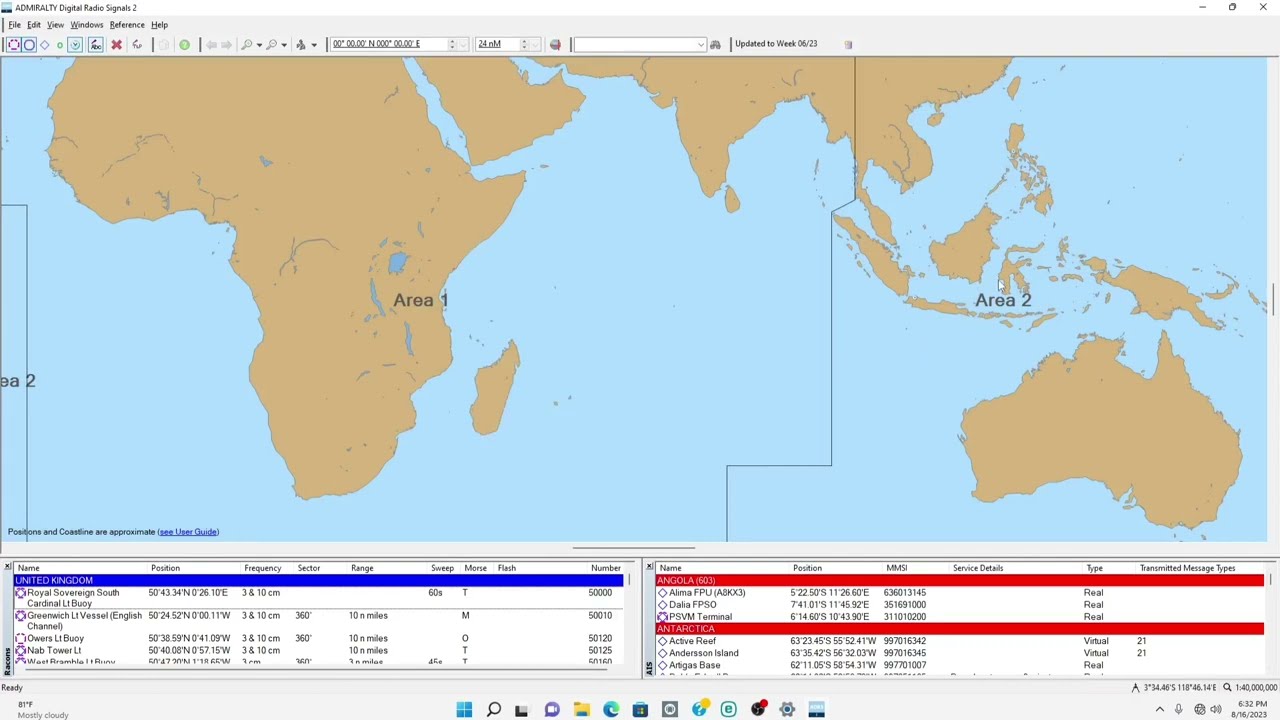The height and width of the screenshot is (720, 1280).
Task: Click the red X delete icon
Action: click(x=116, y=44)
